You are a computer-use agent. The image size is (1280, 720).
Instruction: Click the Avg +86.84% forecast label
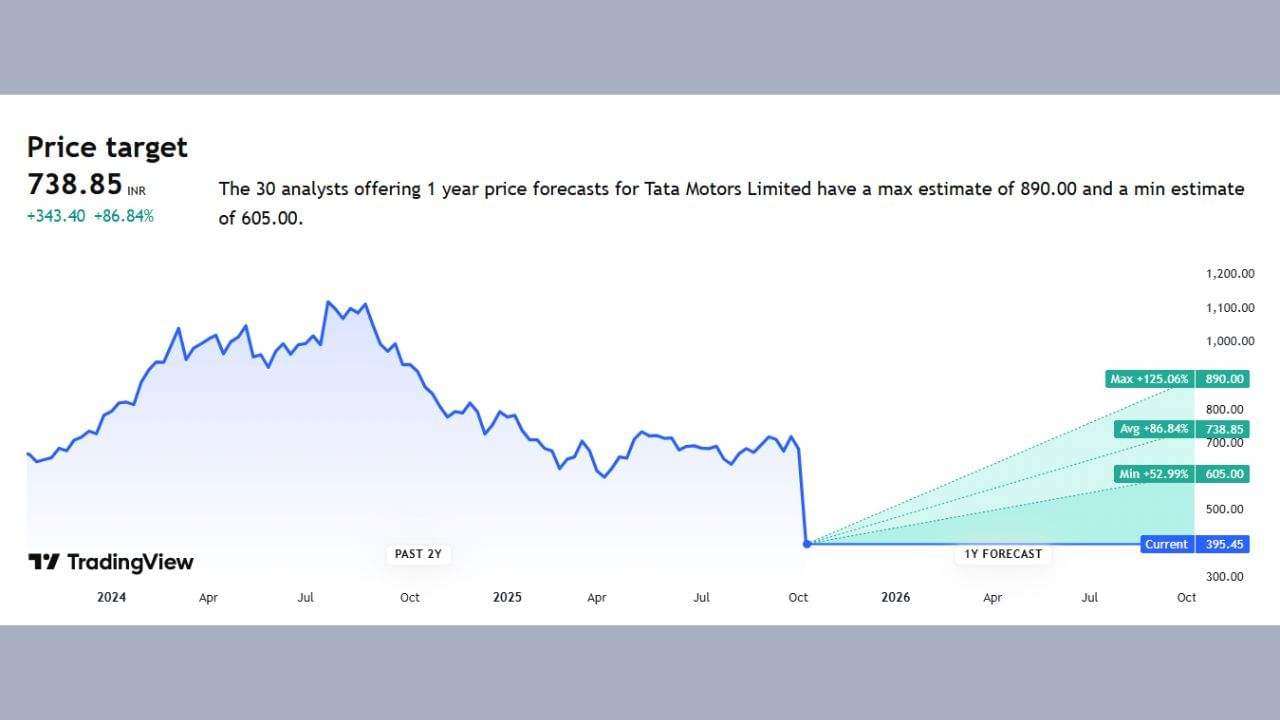[1153, 429]
